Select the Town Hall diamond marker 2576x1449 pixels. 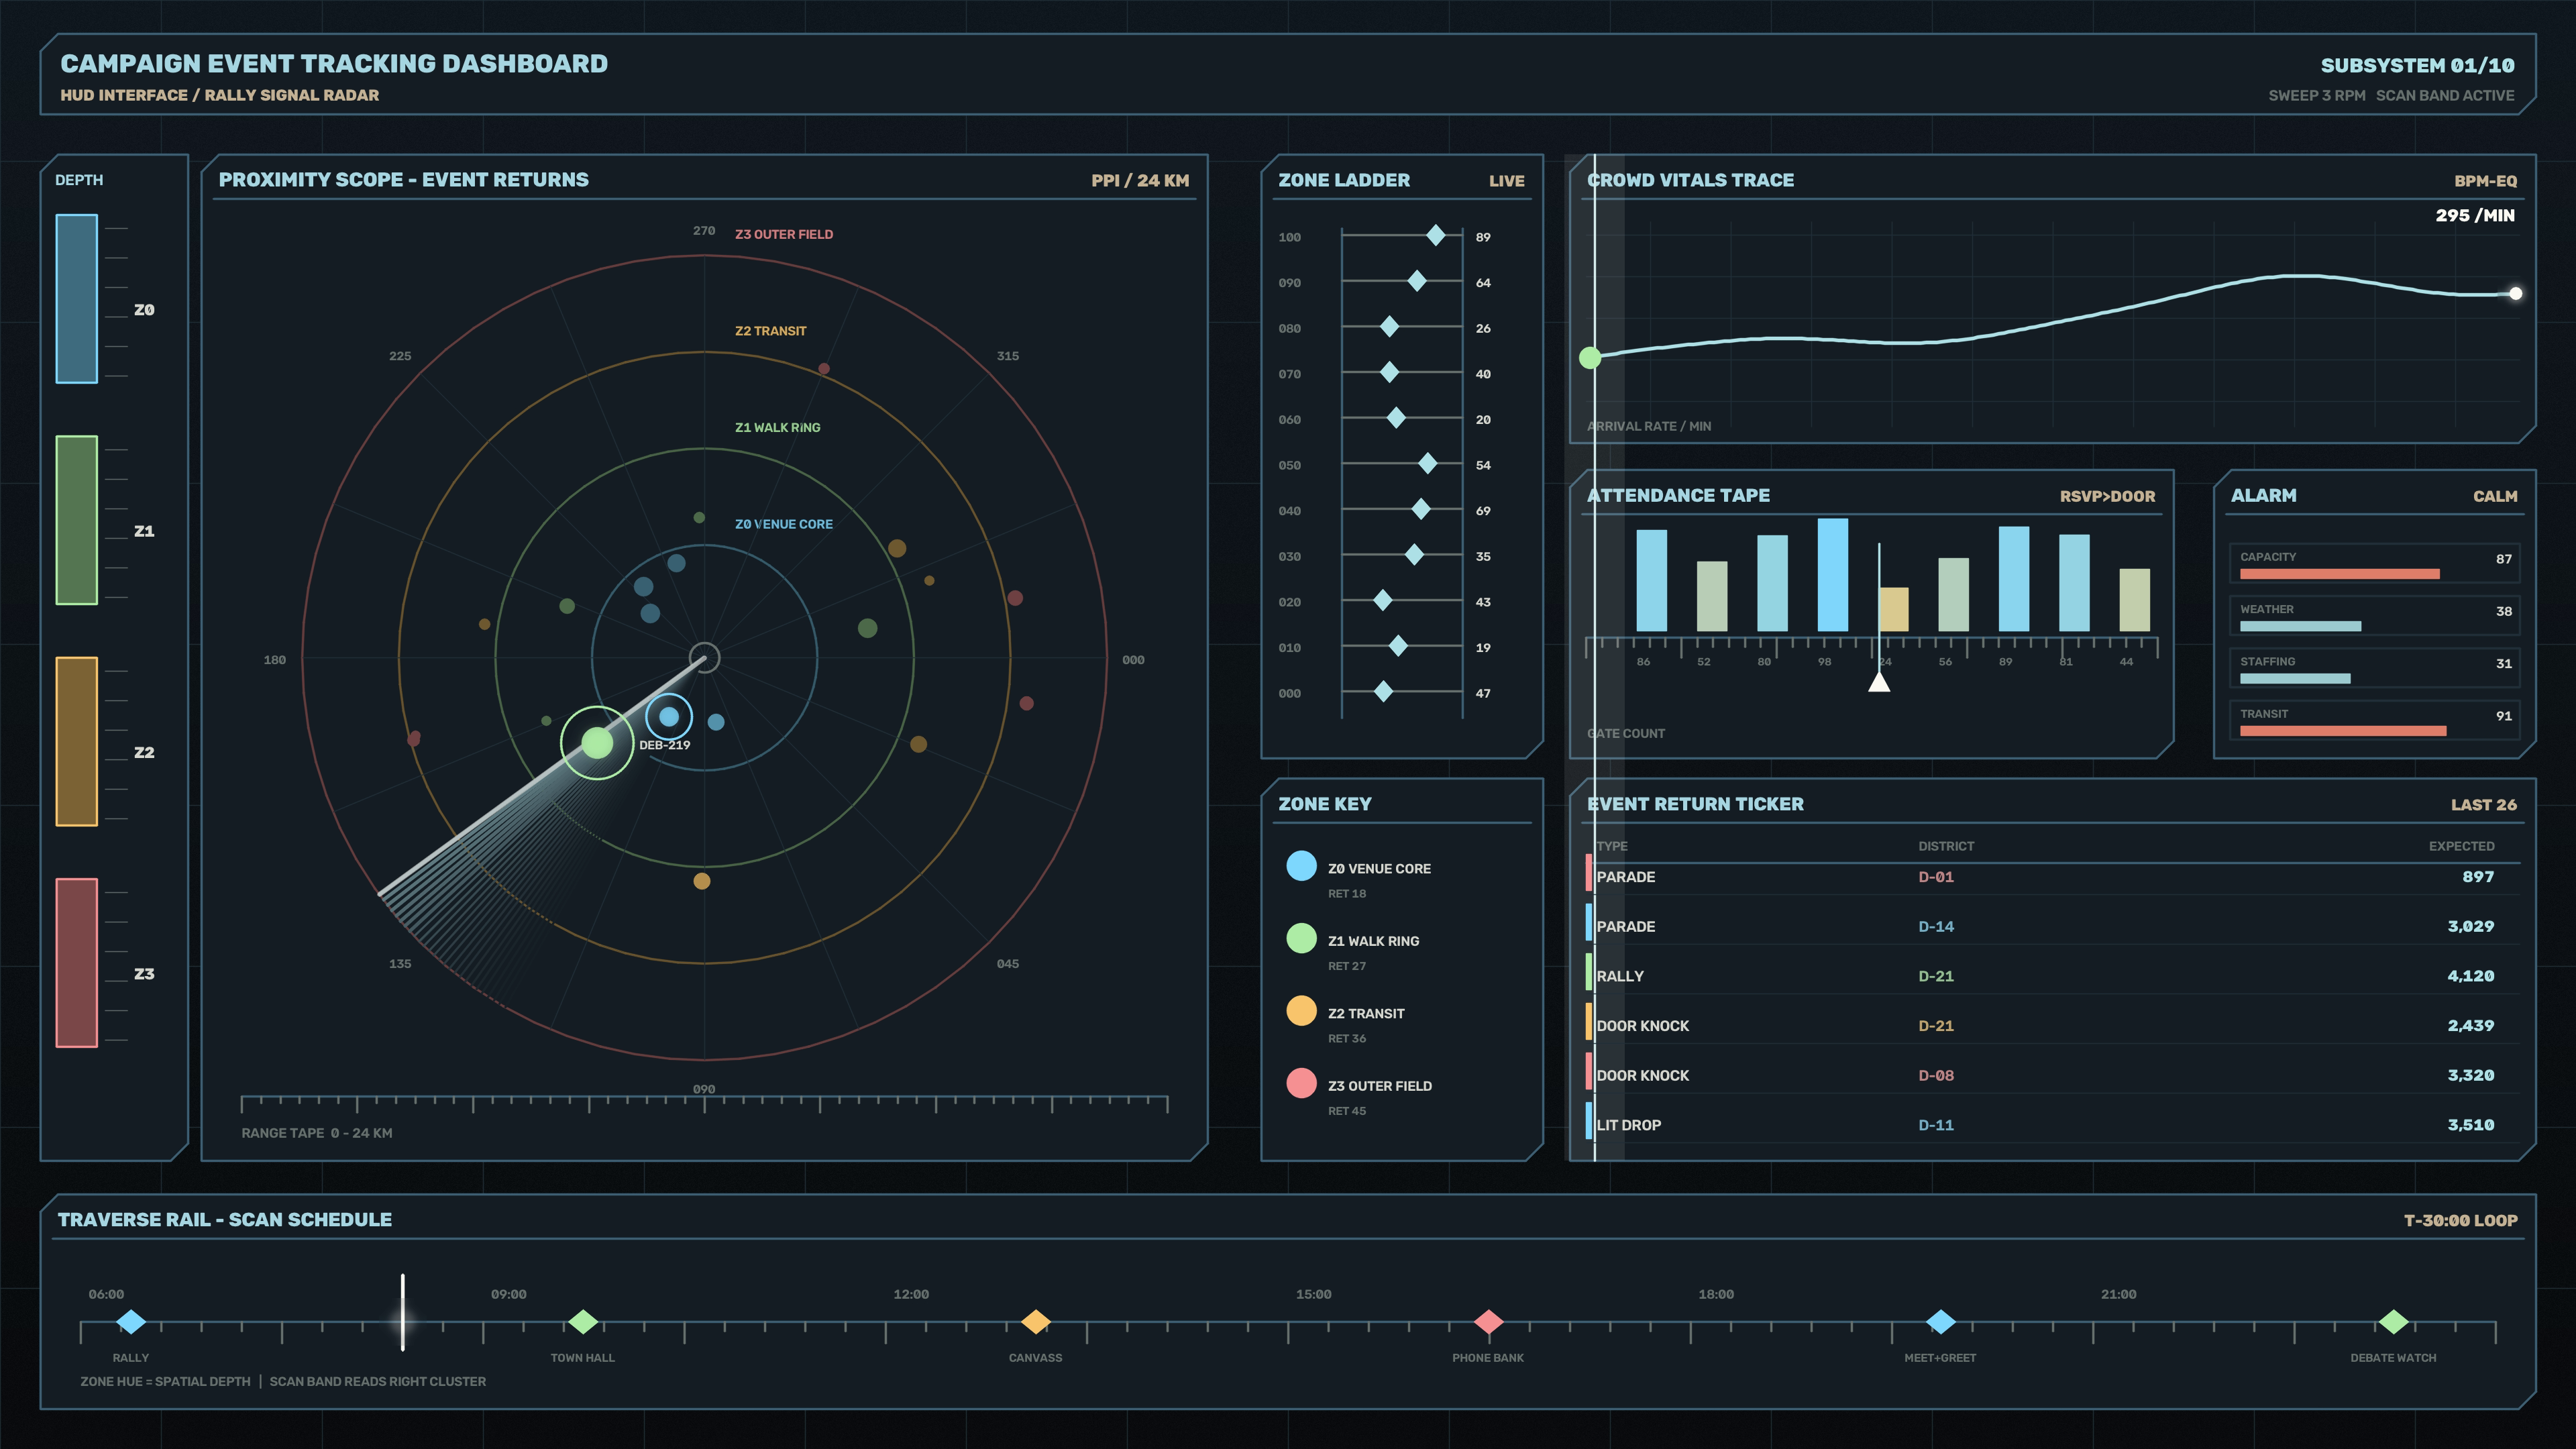583,1322
